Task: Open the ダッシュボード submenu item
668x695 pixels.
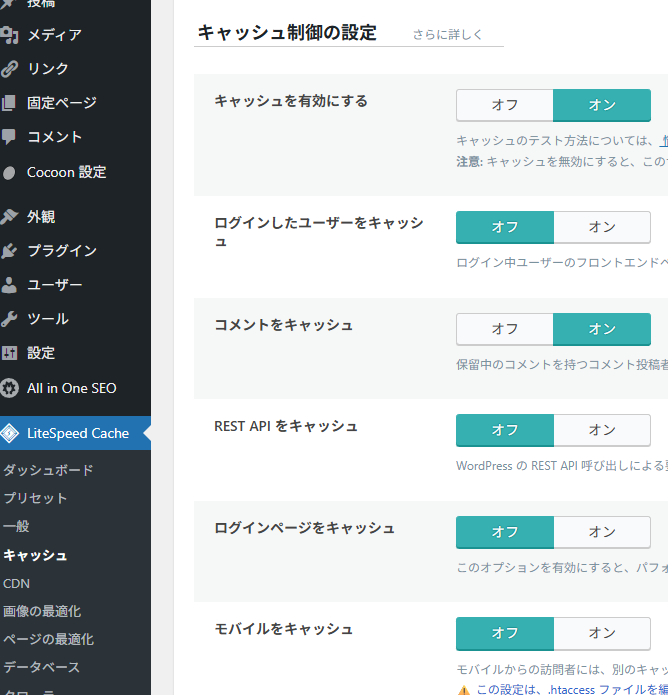Action: (48, 470)
